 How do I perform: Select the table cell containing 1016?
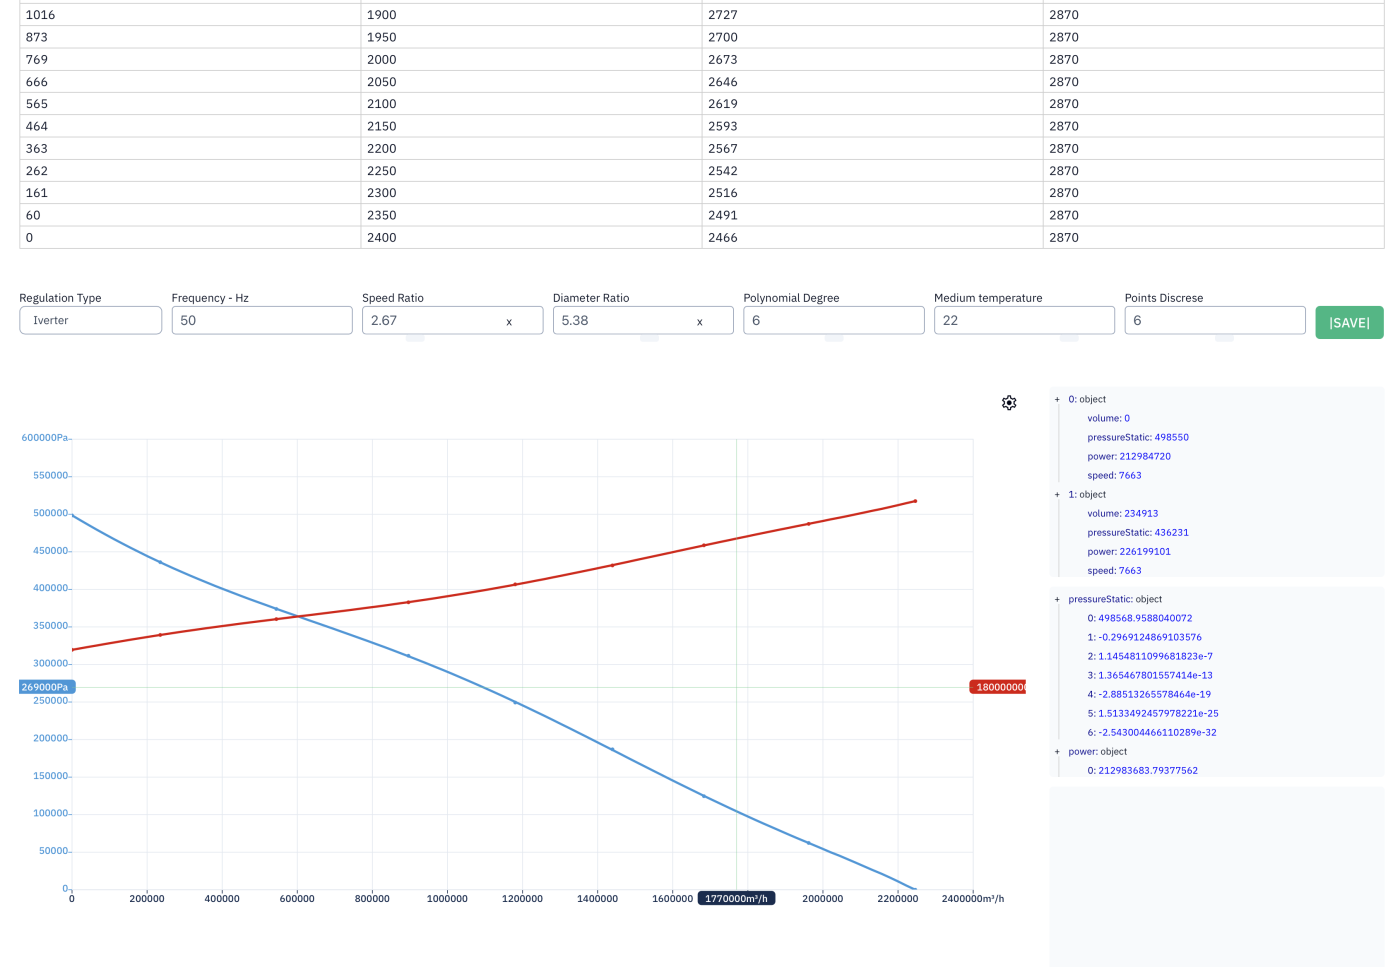pos(190,15)
